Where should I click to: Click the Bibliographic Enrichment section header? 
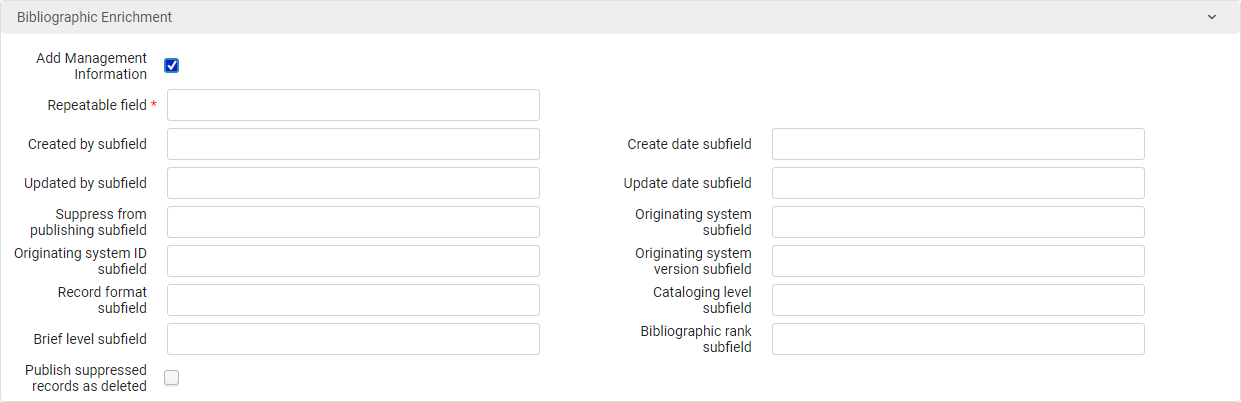point(95,17)
